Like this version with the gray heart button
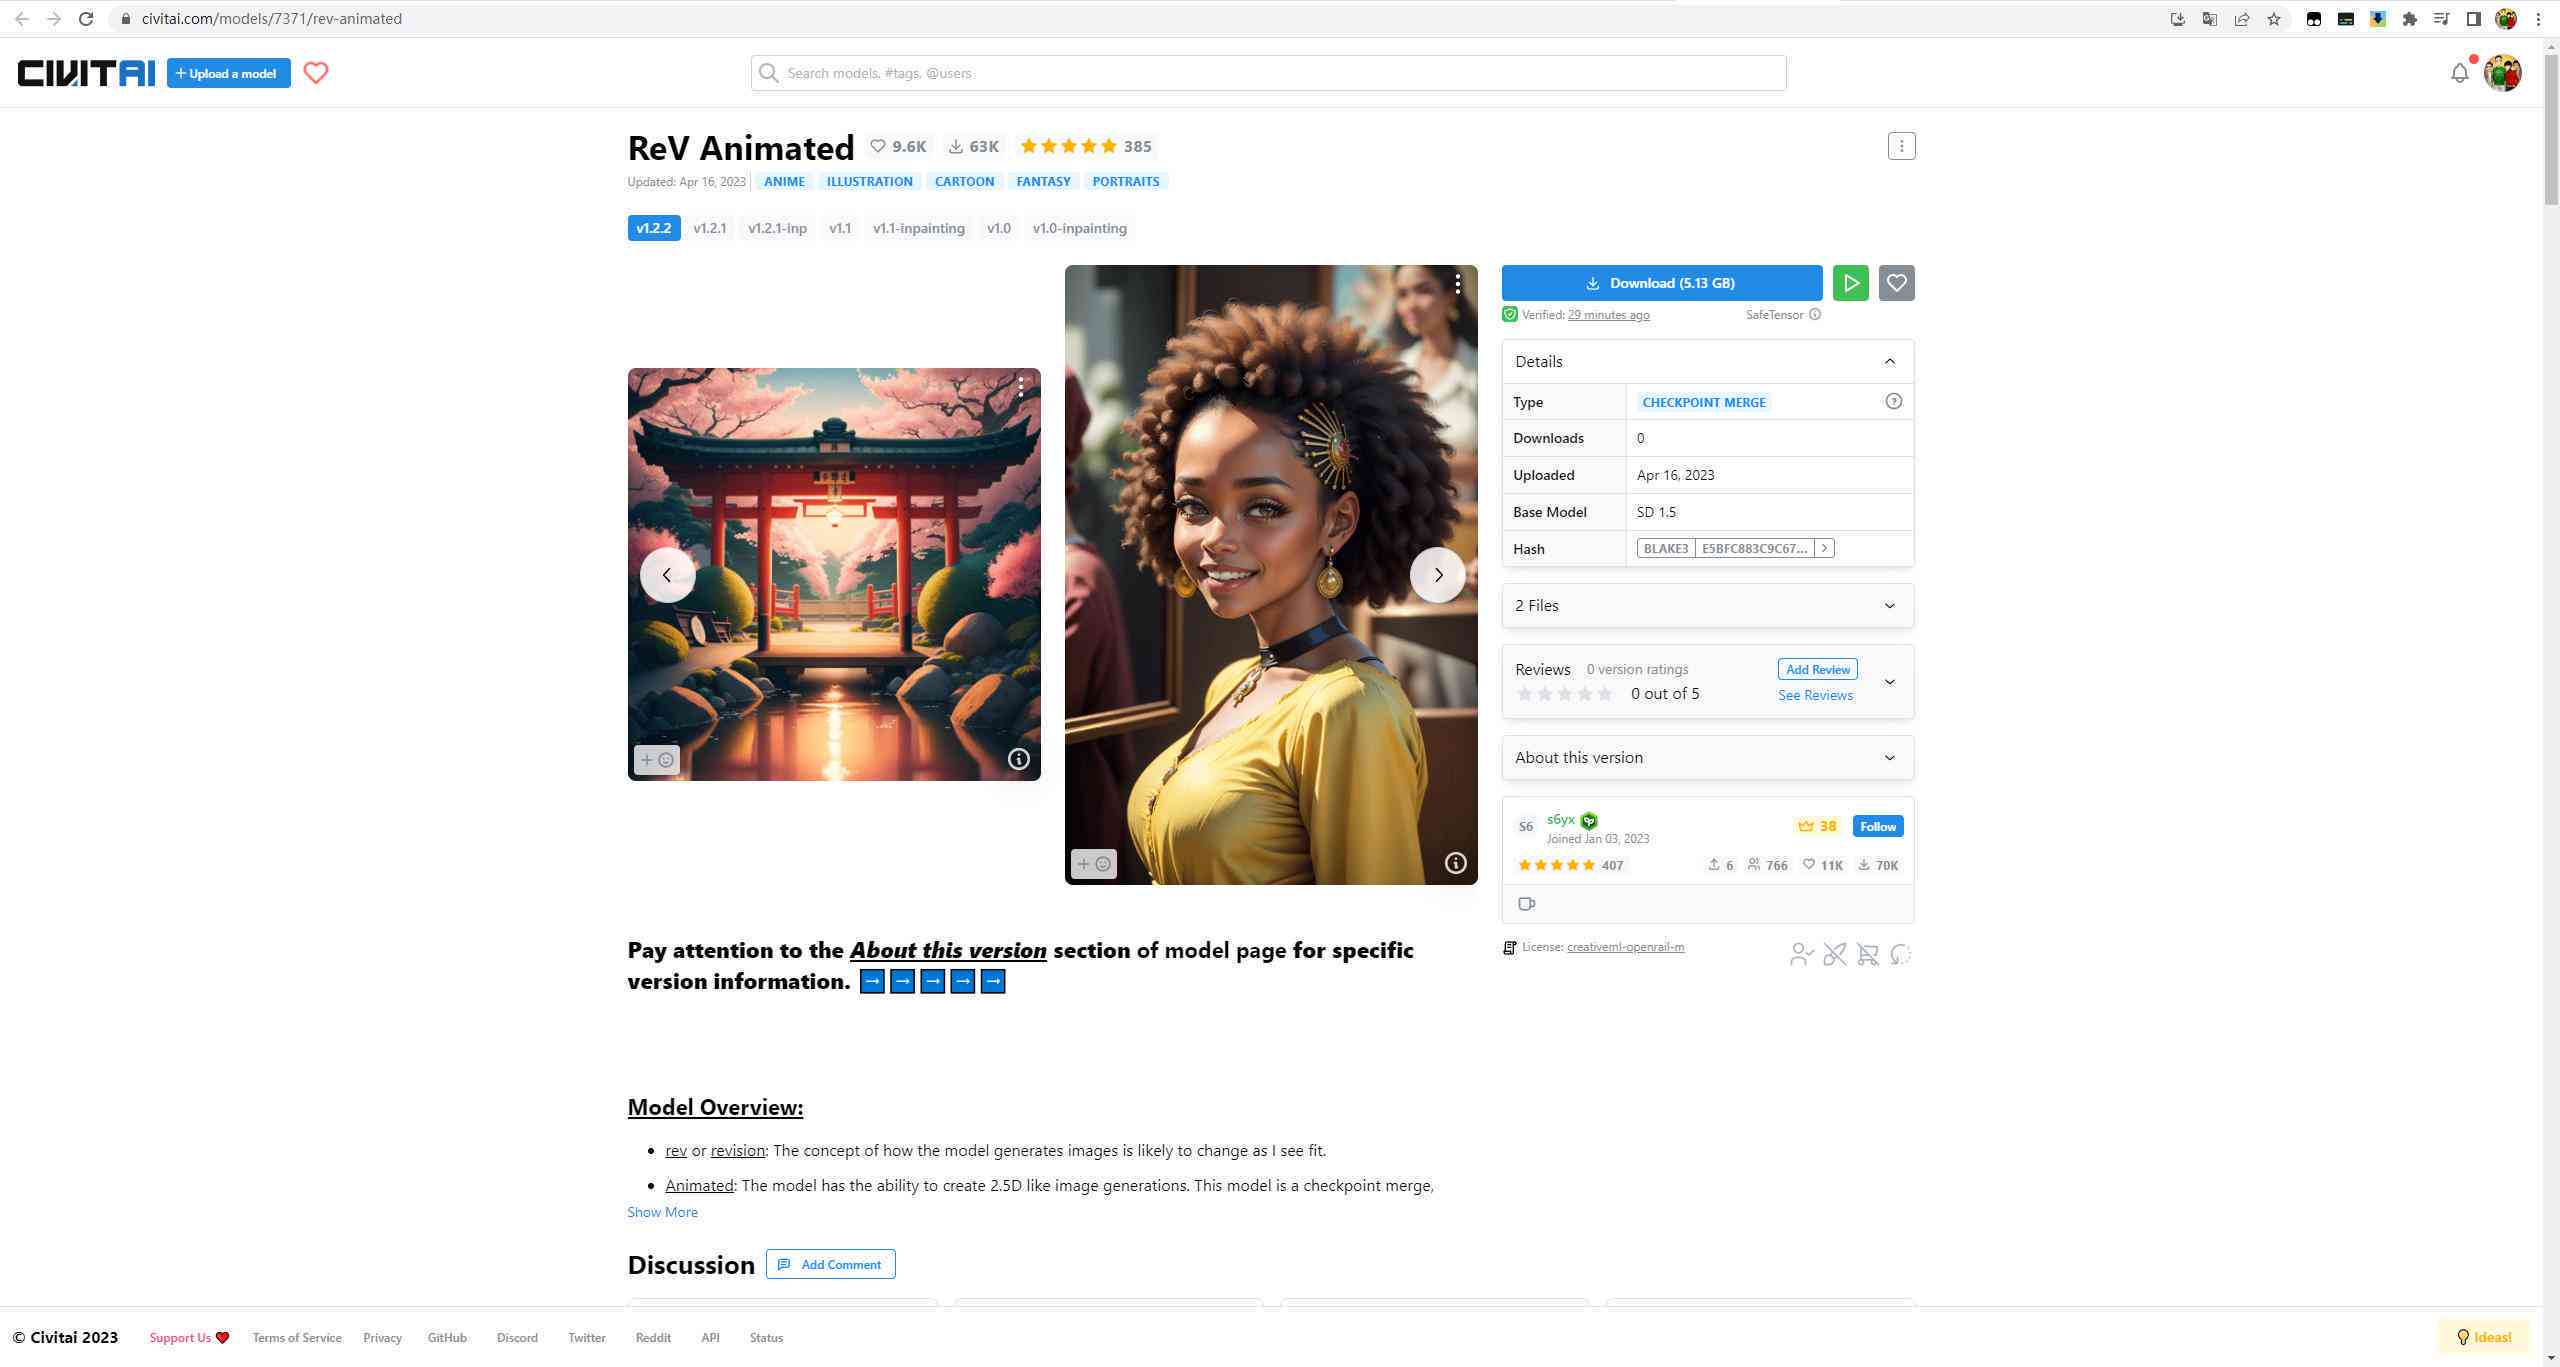This screenshot has height=1367, width=2560. coord(1897,283)
